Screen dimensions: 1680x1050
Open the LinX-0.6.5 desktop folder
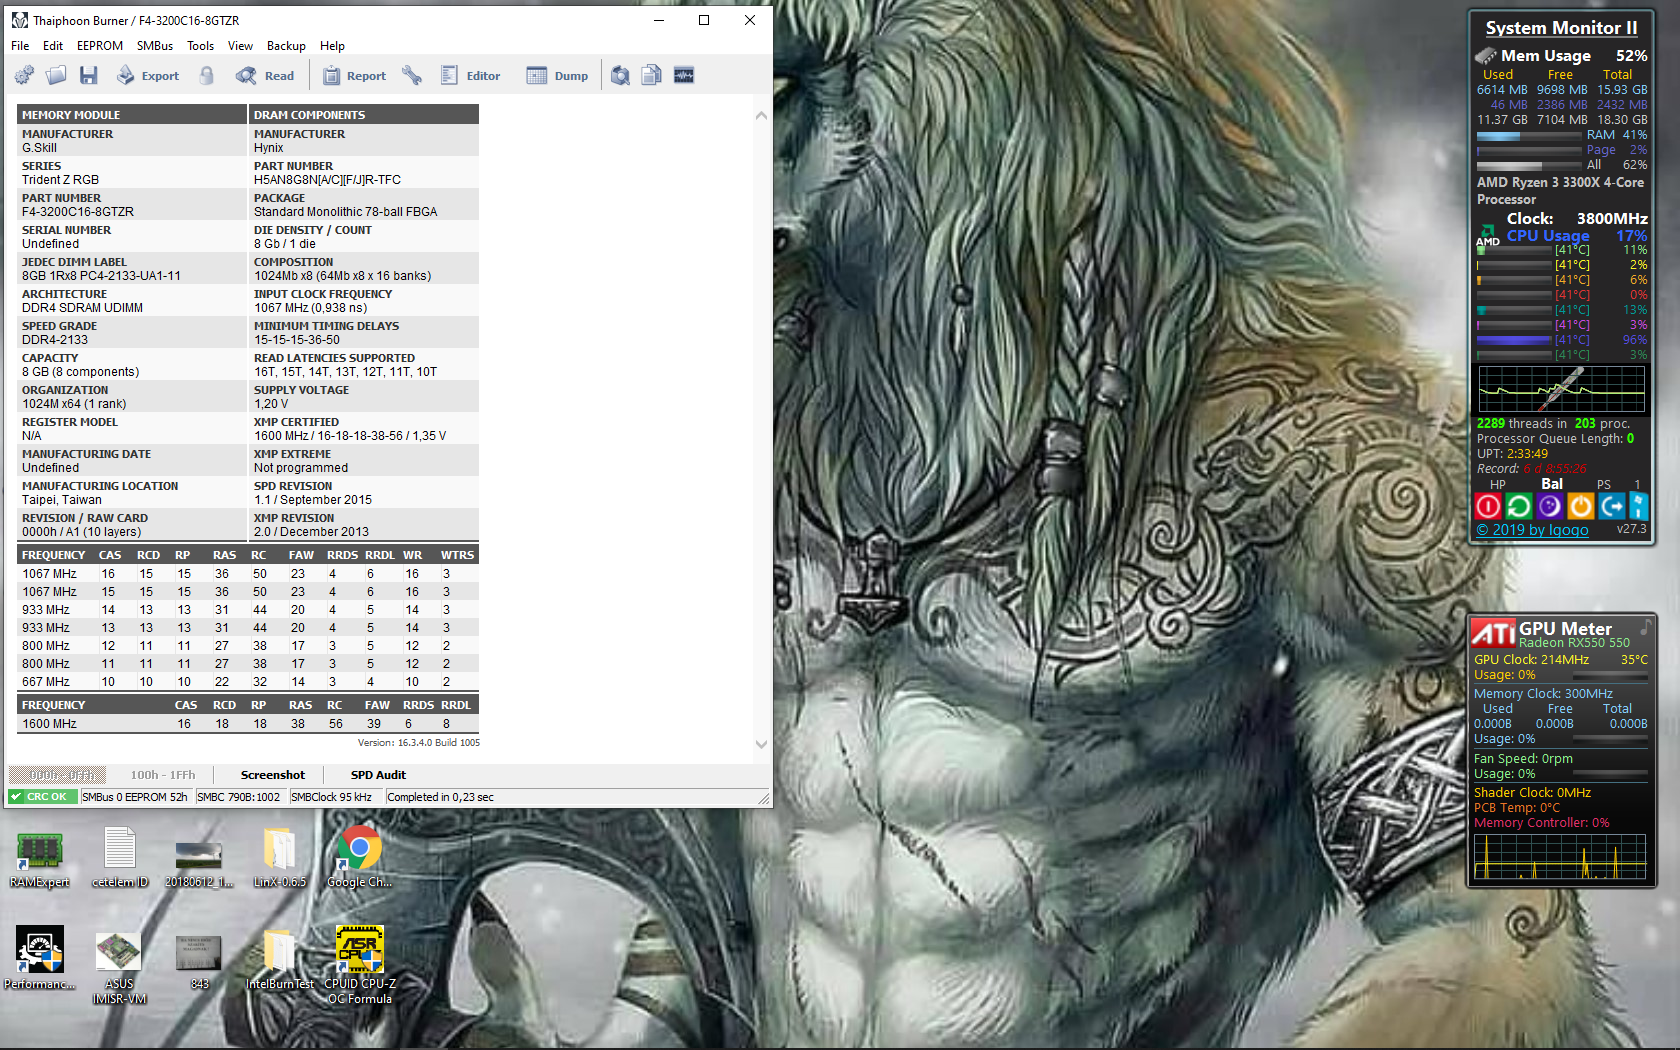(x=279, y=859)
